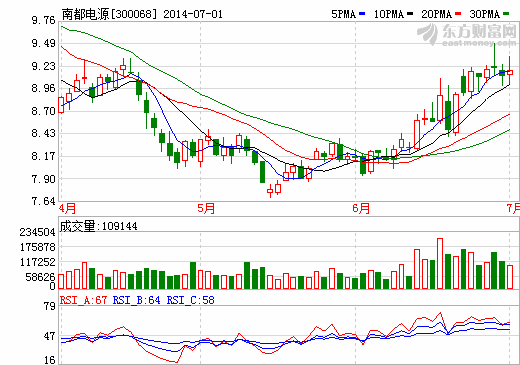Viewport: 520px width, 365px height.
Task: Click the lowest candlestick near 7.64 in May
Action: [x=270, y=191]
